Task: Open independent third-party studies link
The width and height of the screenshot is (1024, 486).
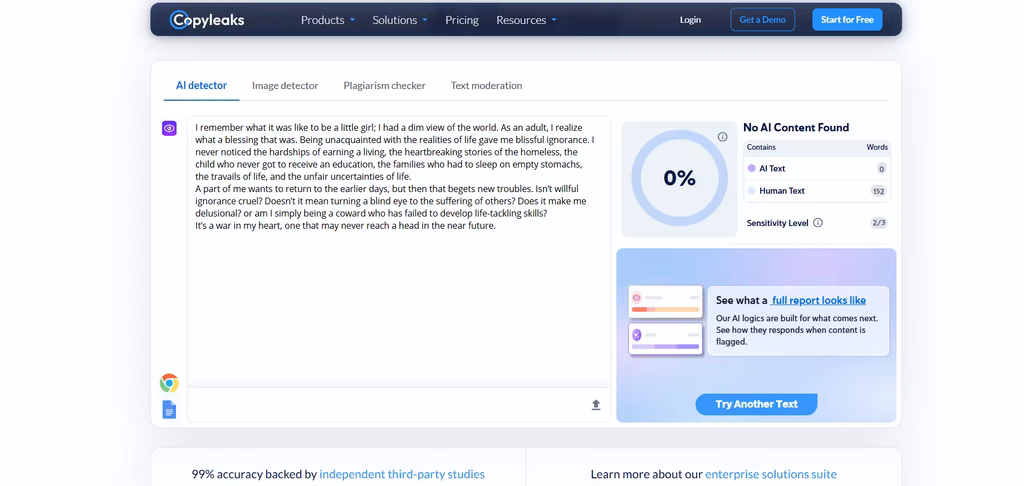Action: tap(402, 474)
